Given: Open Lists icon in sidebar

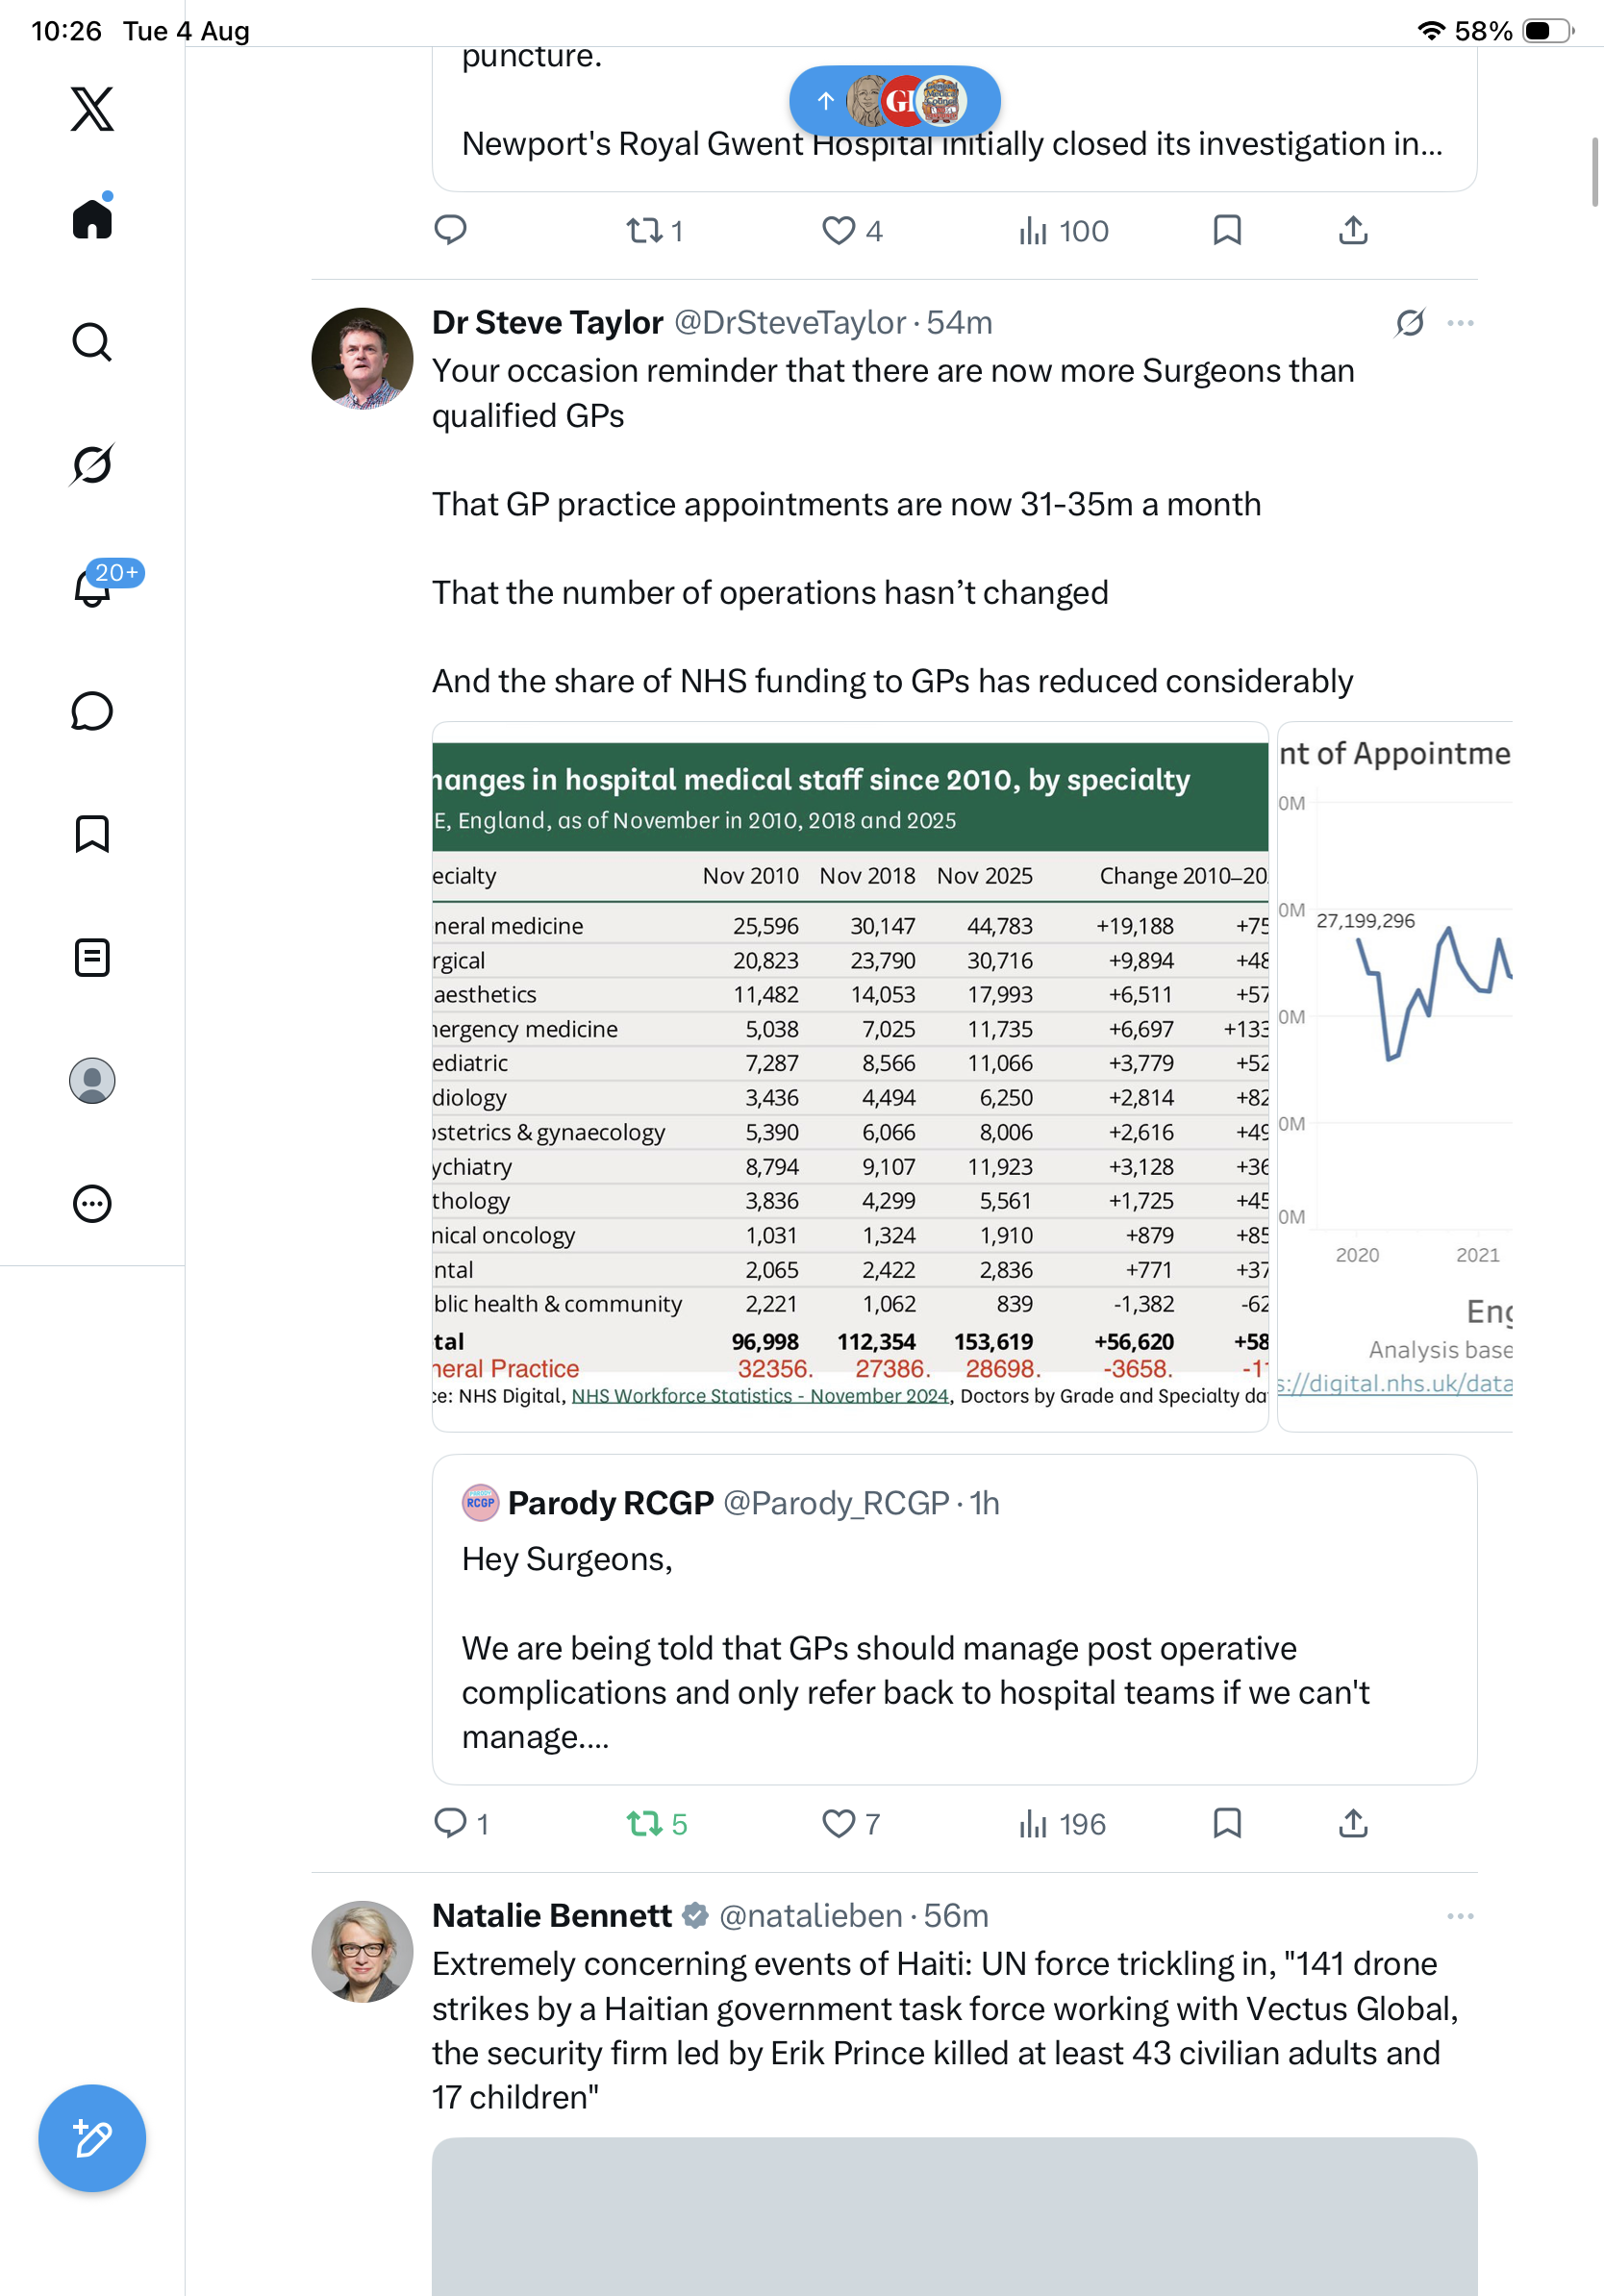Looking at the screenshot, I should point(92,957).
